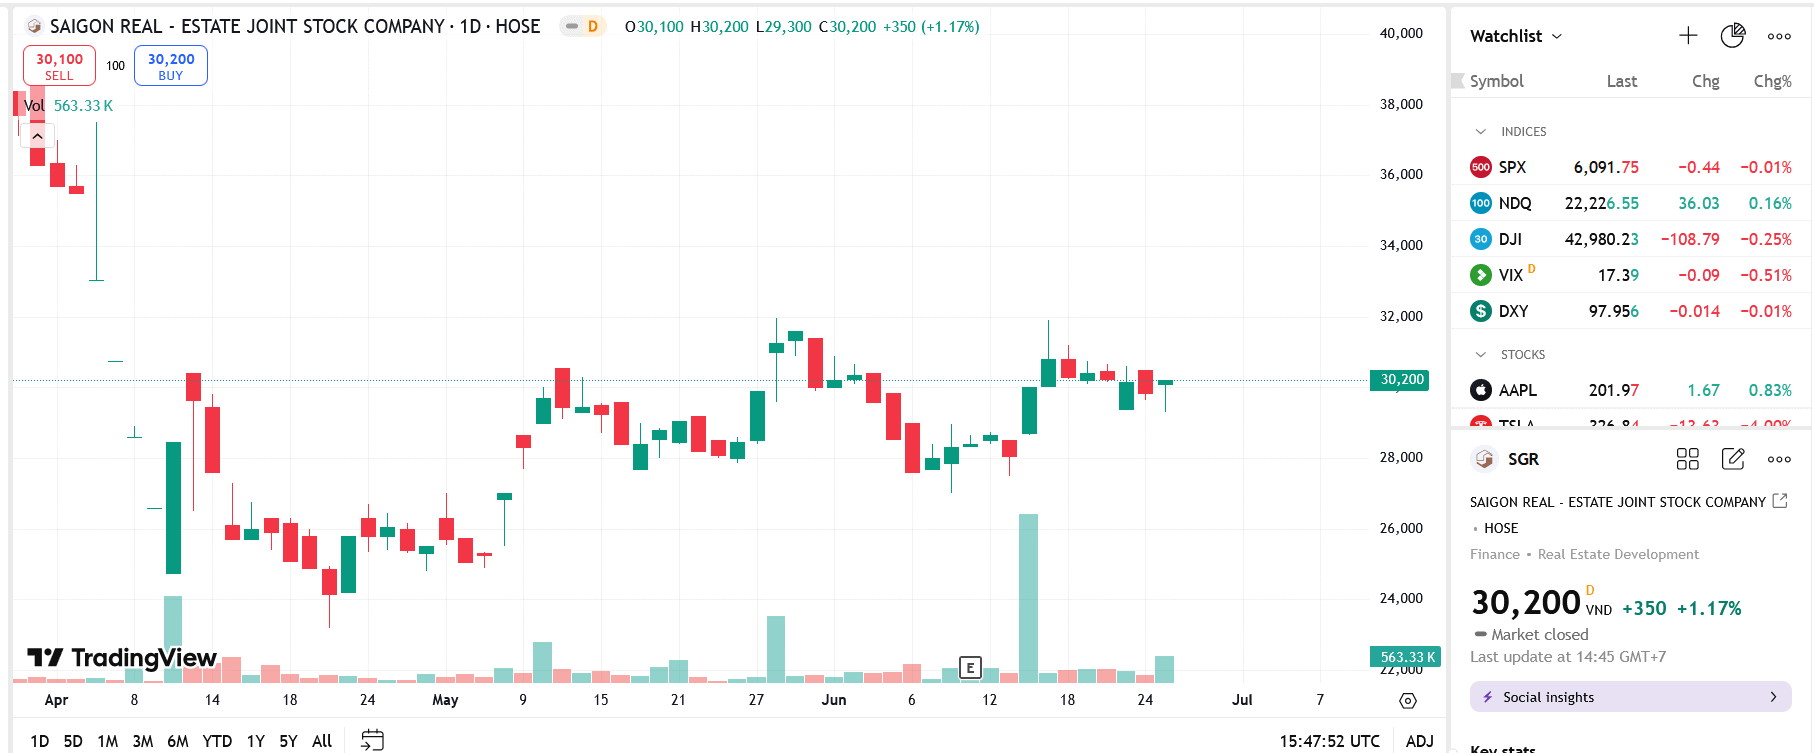The width and height of the screenshot is (1814, 753).
Task: Open the Watchlist dropdown
Action: (1516, 36)
